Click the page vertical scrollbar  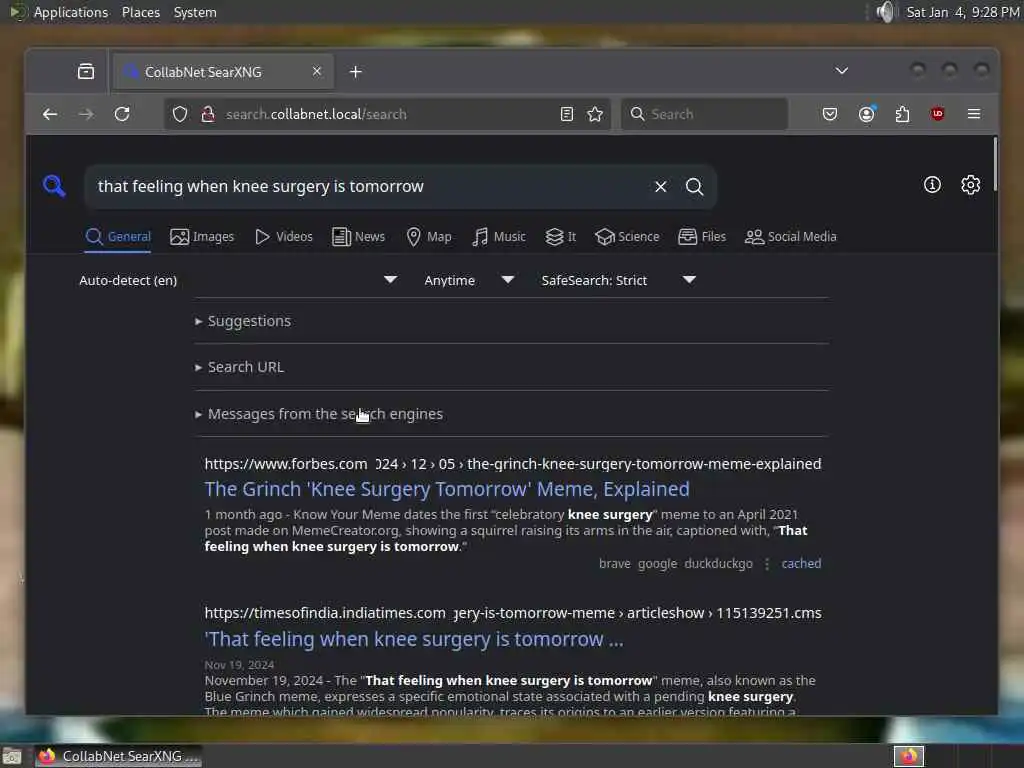tap(995, 165)
